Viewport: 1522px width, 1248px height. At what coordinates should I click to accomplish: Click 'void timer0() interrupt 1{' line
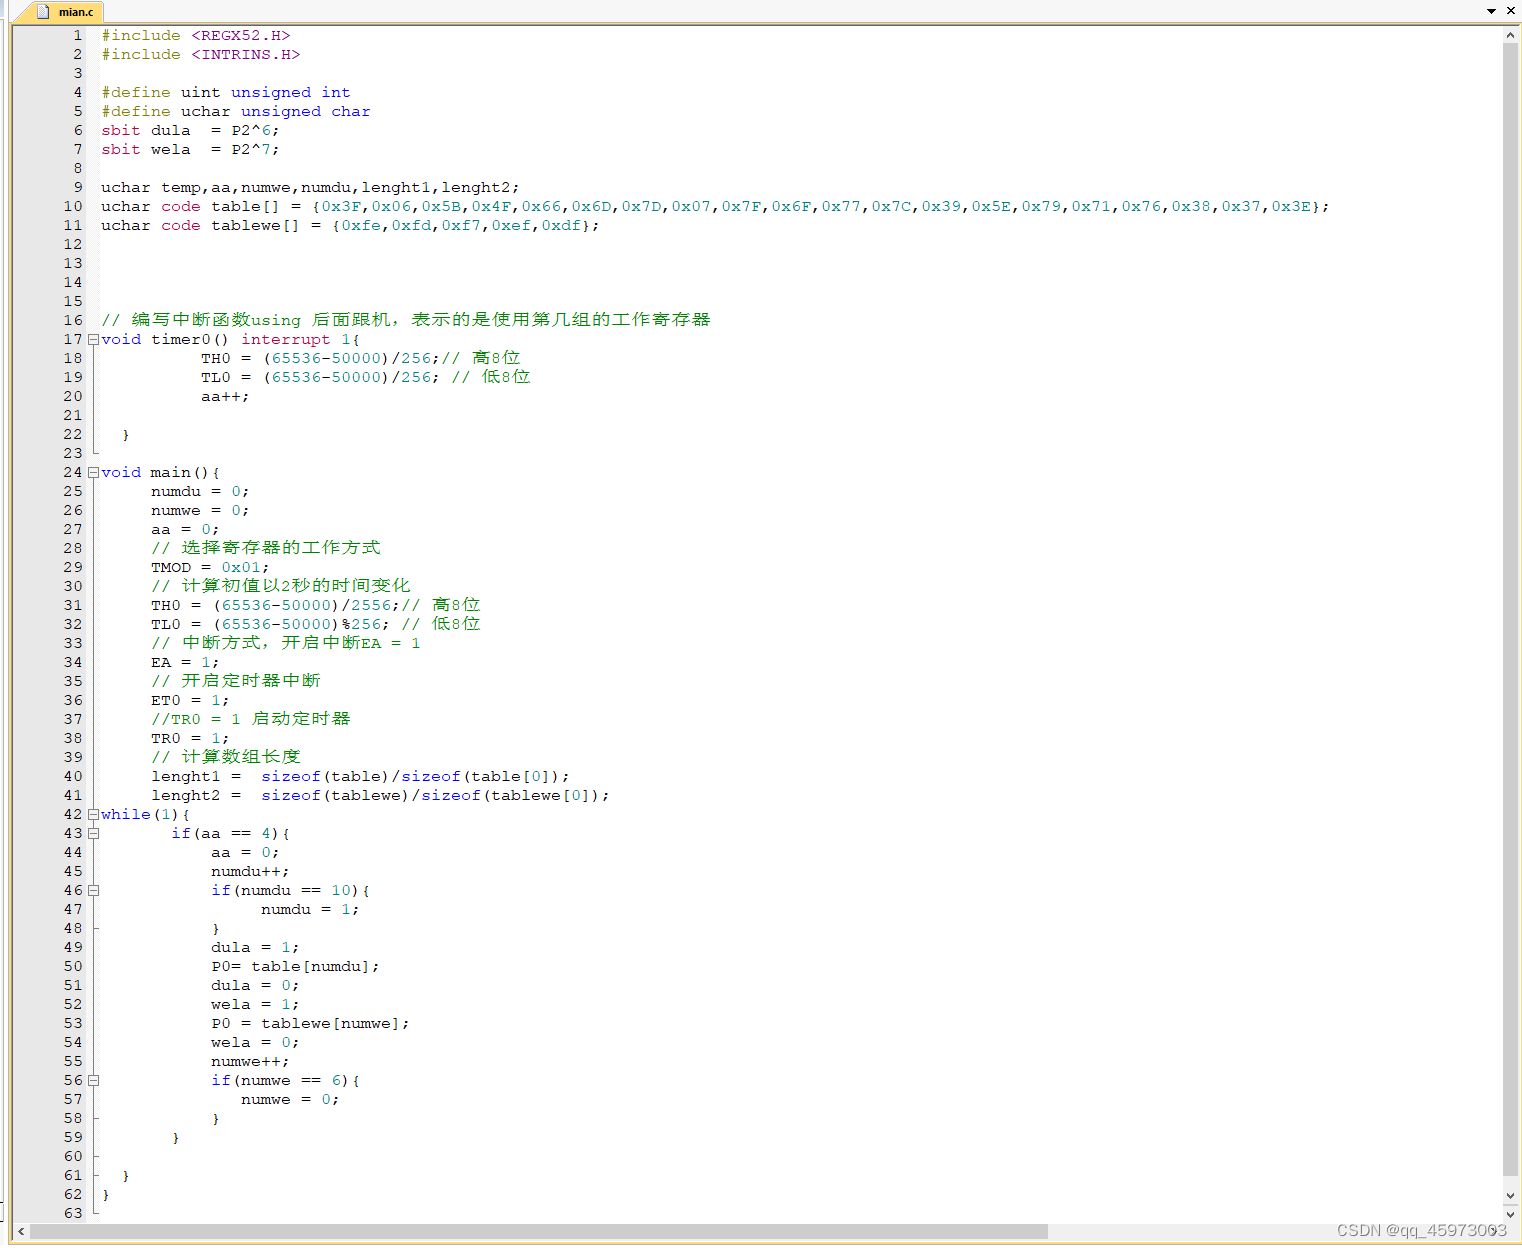click(x=231, y=339)
